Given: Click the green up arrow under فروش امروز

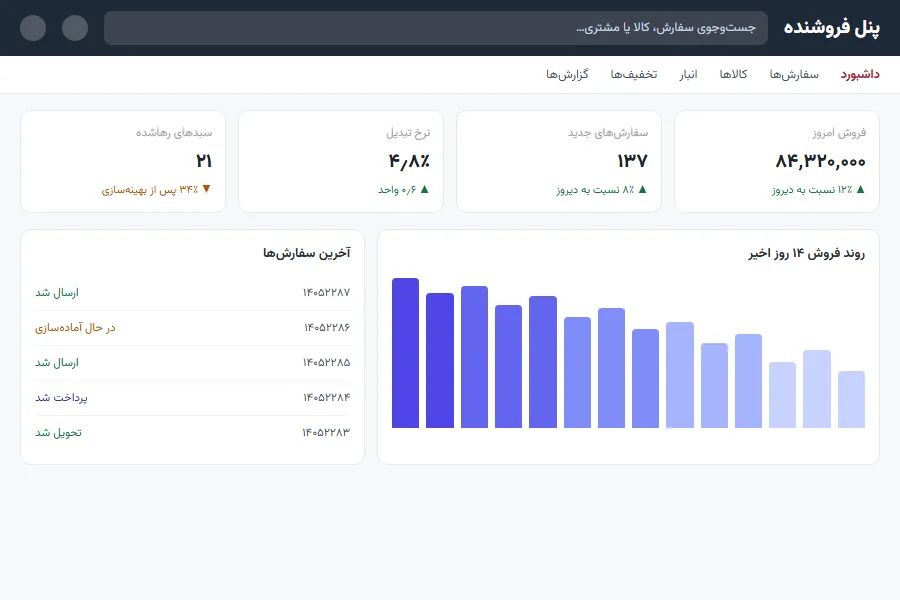Looking at the screenshot, I should (x=860, y=189).
